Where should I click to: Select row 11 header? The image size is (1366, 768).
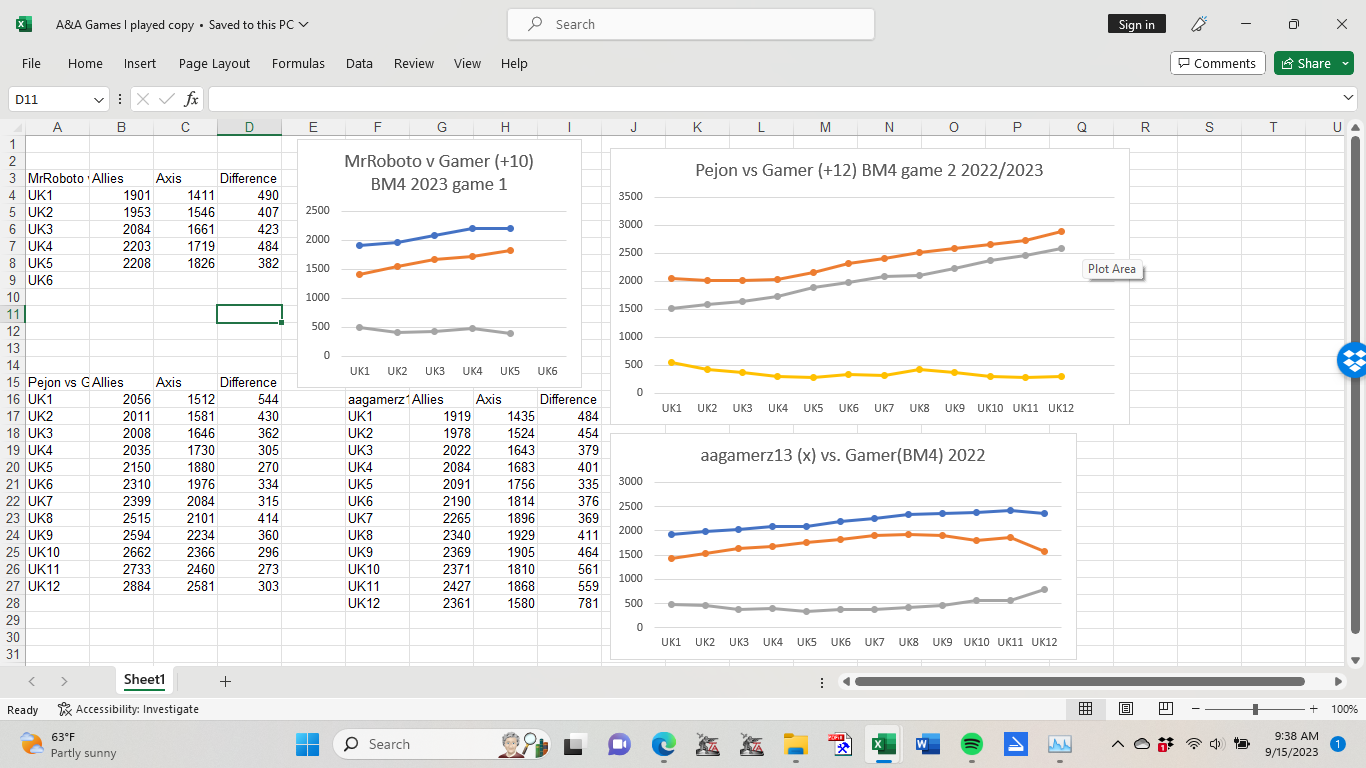pyautogui.click(x=12, y=314)
